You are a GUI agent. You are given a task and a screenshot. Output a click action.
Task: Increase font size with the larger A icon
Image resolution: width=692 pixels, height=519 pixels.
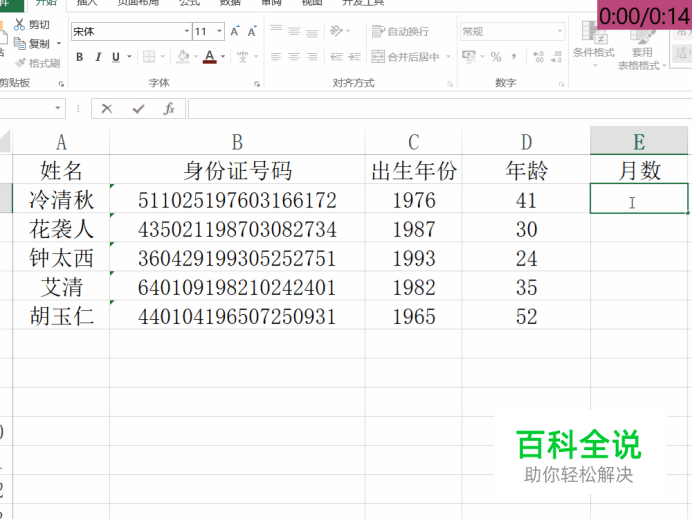coord(235,31)
